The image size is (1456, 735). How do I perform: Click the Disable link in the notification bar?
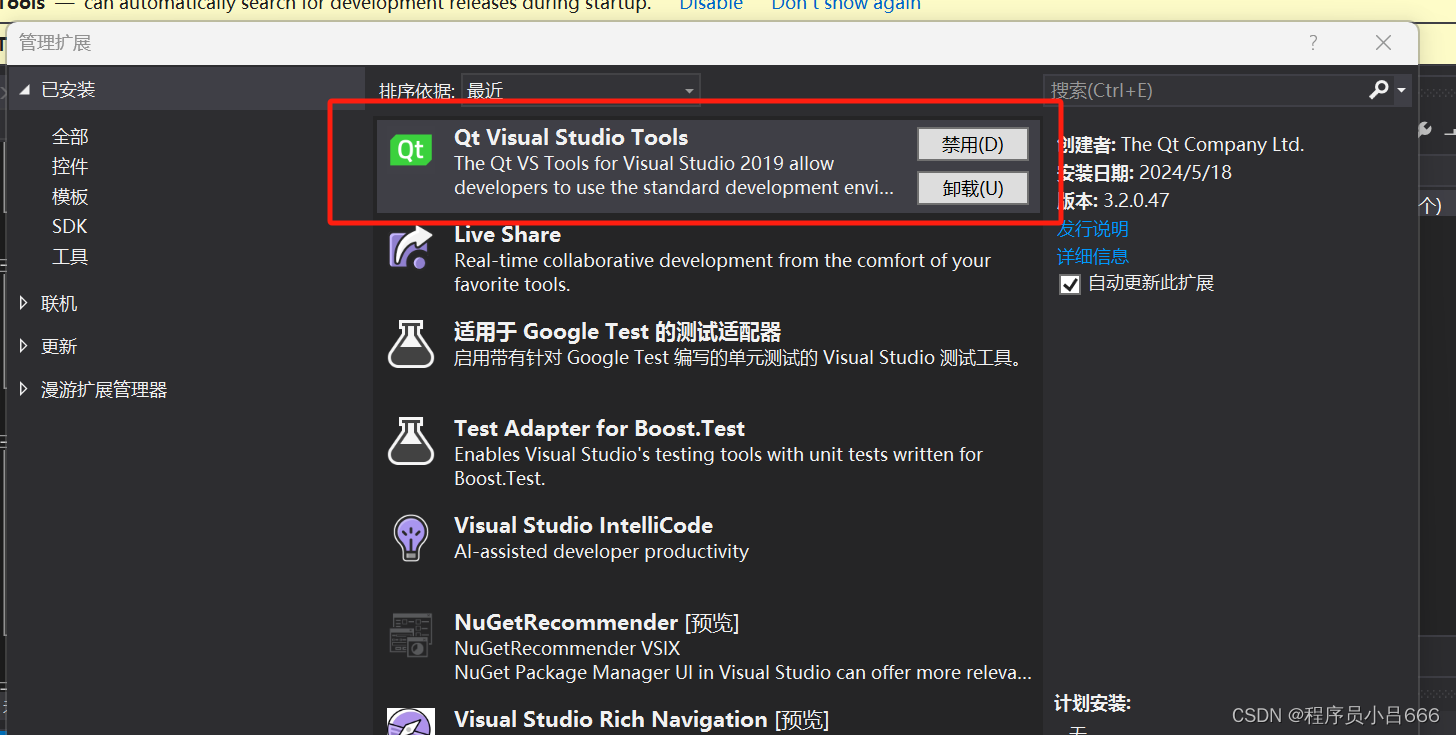point(711,5)
